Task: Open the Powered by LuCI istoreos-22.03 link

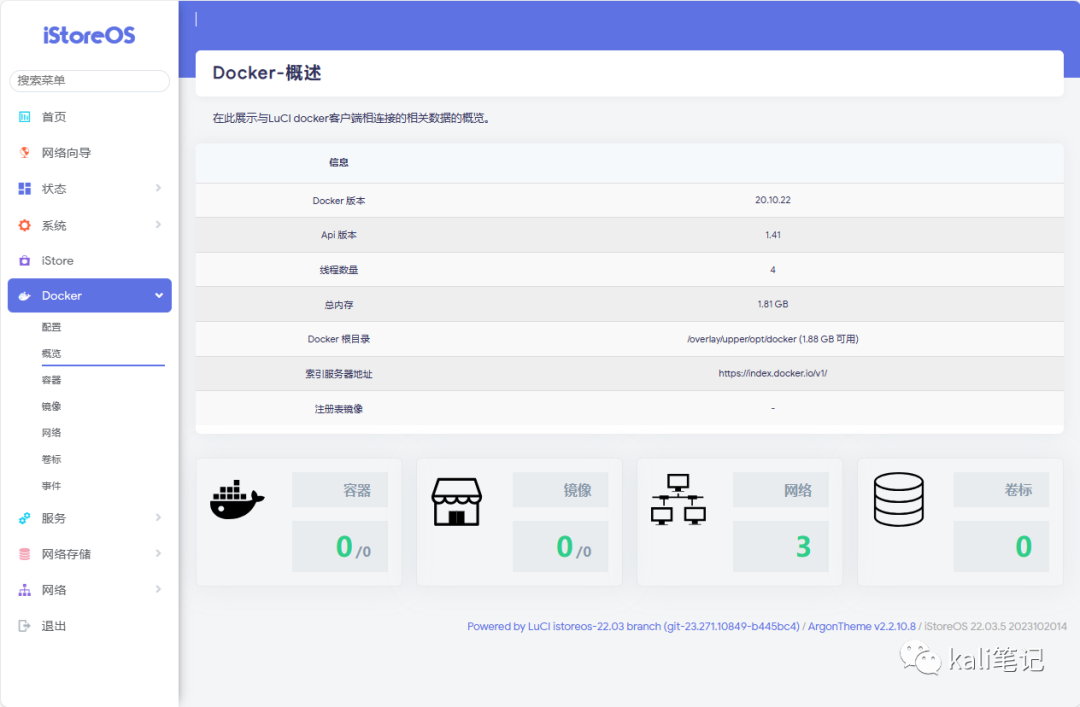Action: click(x=633, y=626)
